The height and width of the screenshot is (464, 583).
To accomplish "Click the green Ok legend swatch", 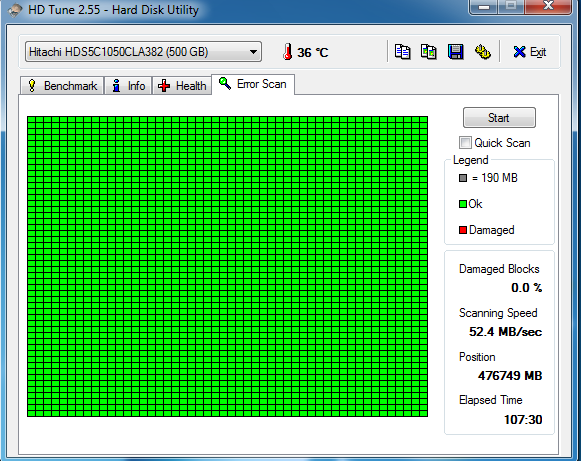I will click(463, 204).
